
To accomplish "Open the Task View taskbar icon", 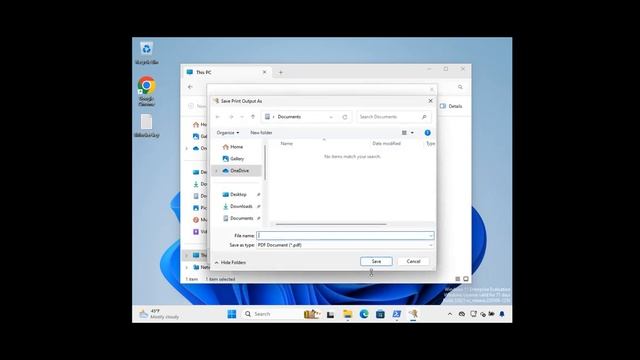I will 330,314.
